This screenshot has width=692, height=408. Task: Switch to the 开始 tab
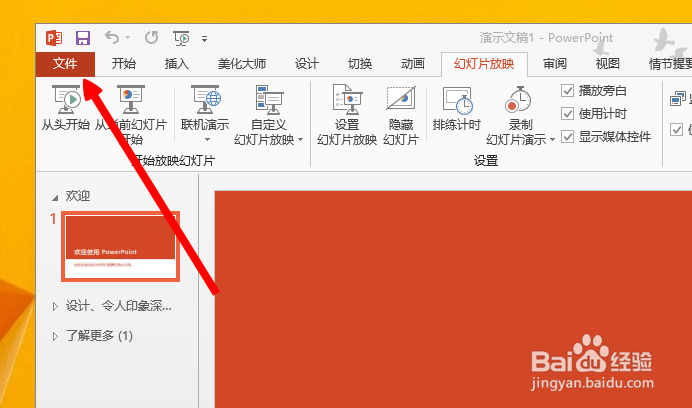[x=124, y=64]
